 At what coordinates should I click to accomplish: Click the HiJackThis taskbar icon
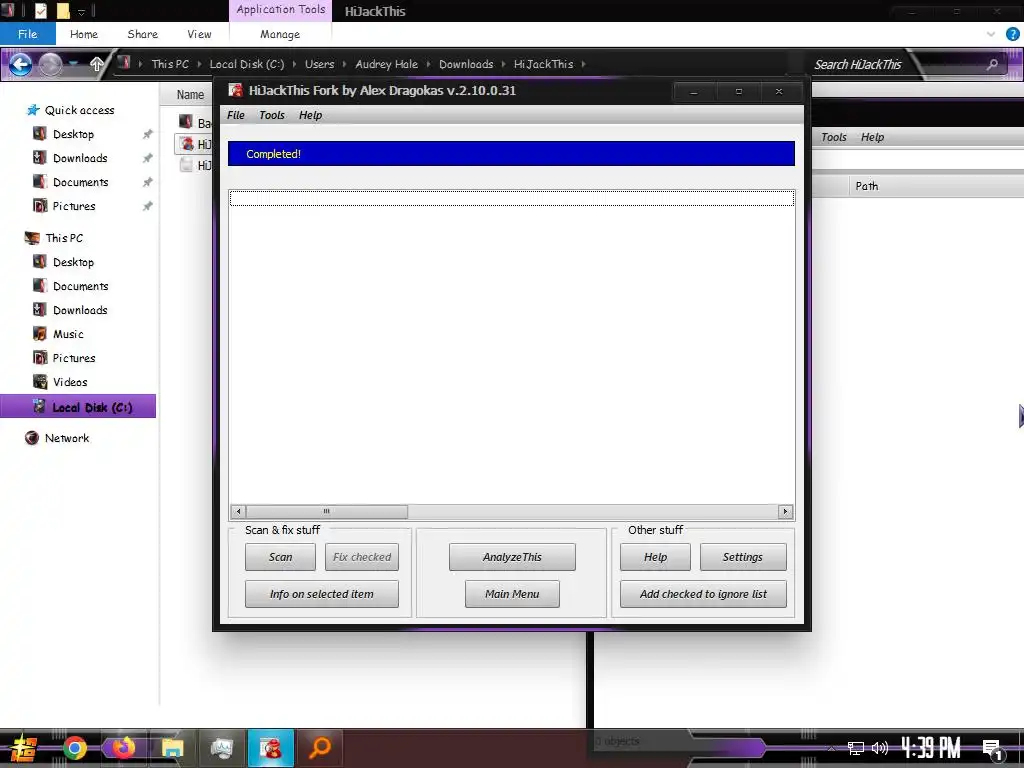[x=270, y=748]
